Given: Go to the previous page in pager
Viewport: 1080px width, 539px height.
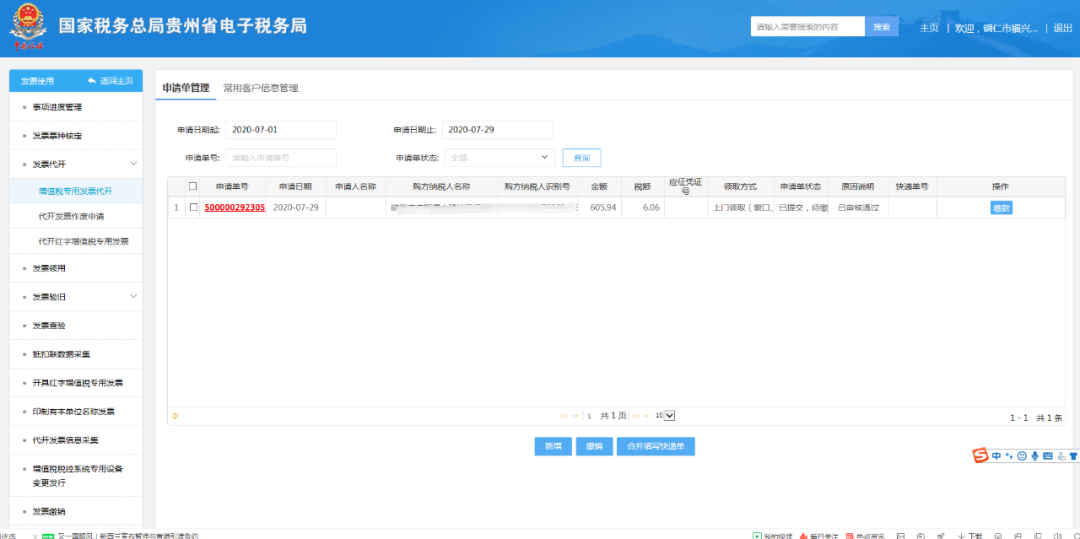Looking at the screenshot, I should (575, 416).
